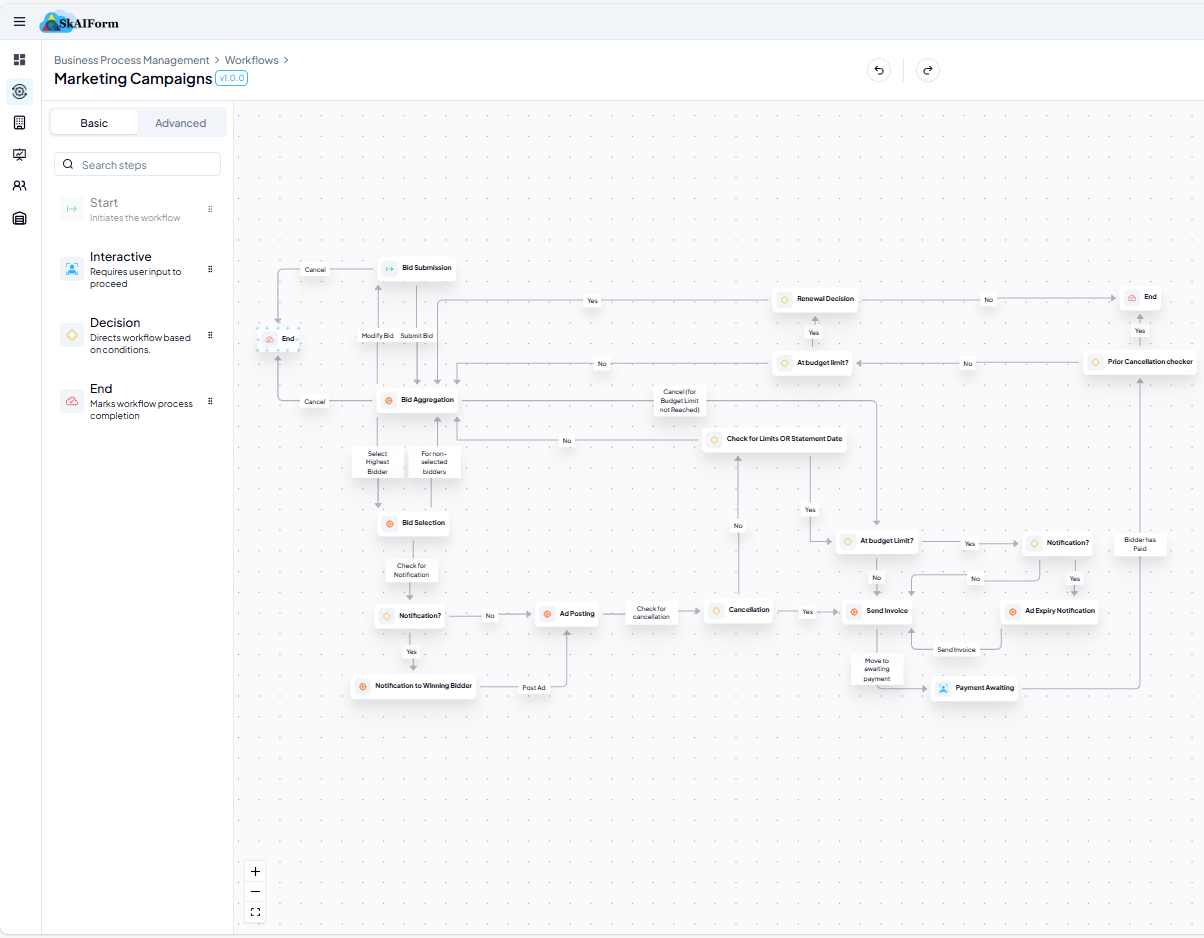This screenshot has width=1204, height=938.
Task: Switch to the Advanced tab
Action: click(181, 122)
